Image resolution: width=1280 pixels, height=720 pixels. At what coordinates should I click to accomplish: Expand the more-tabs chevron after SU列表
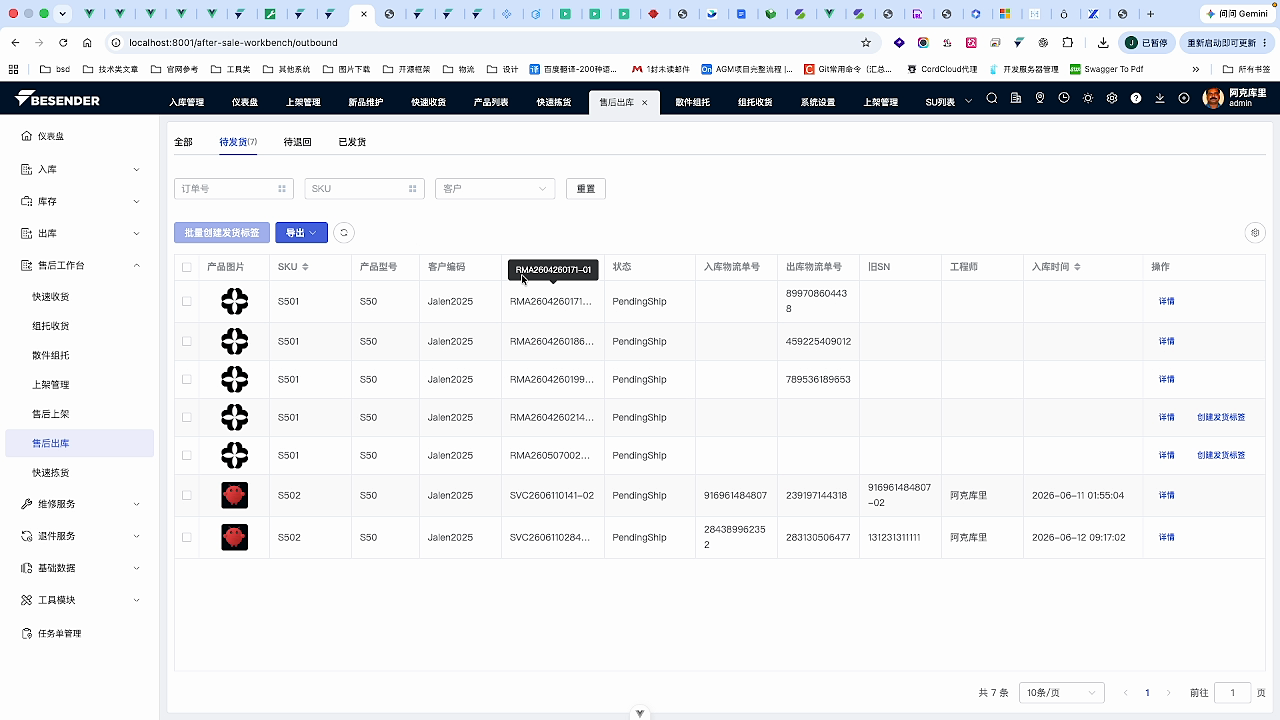tap(968, 102)
